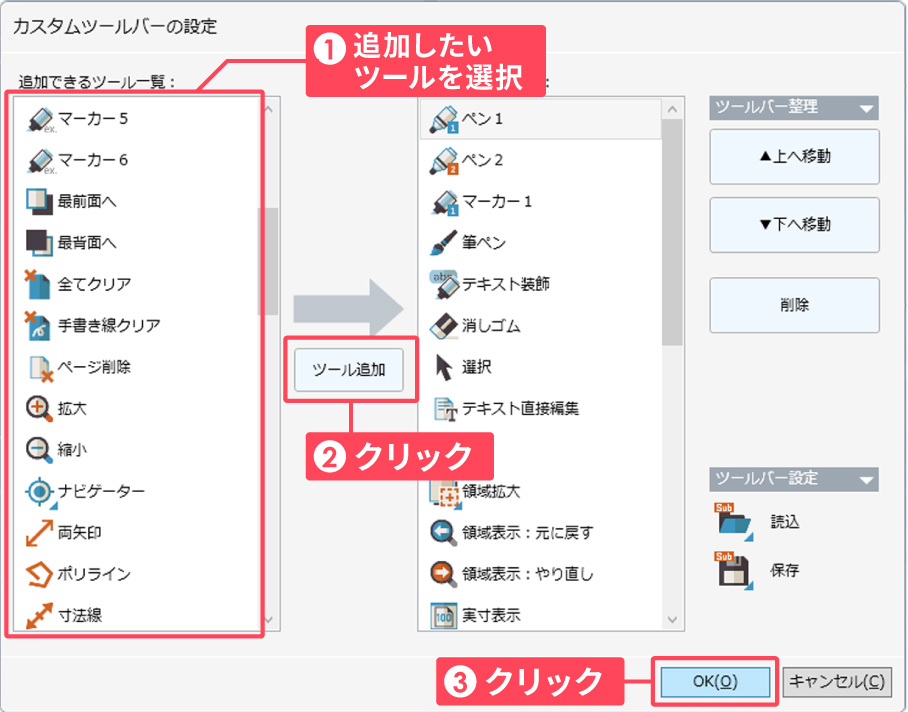
Task: Select the 全てクリア icon
Action: pyautogui.click(x=38, y=284)
